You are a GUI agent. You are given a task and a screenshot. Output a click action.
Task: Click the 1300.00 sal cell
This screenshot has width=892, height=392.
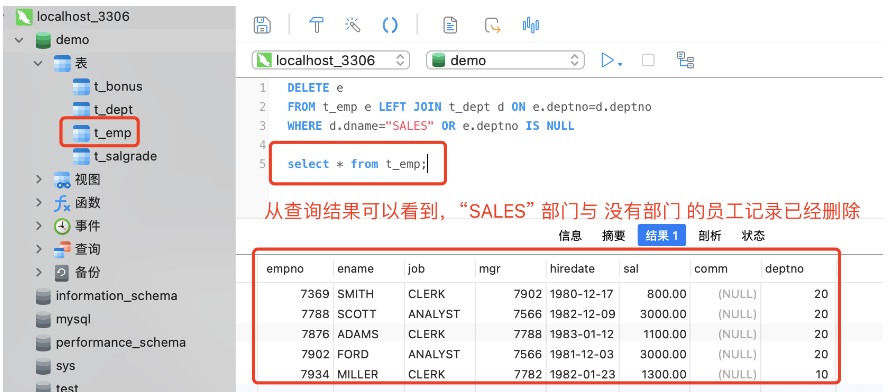[x=655, y=374]
